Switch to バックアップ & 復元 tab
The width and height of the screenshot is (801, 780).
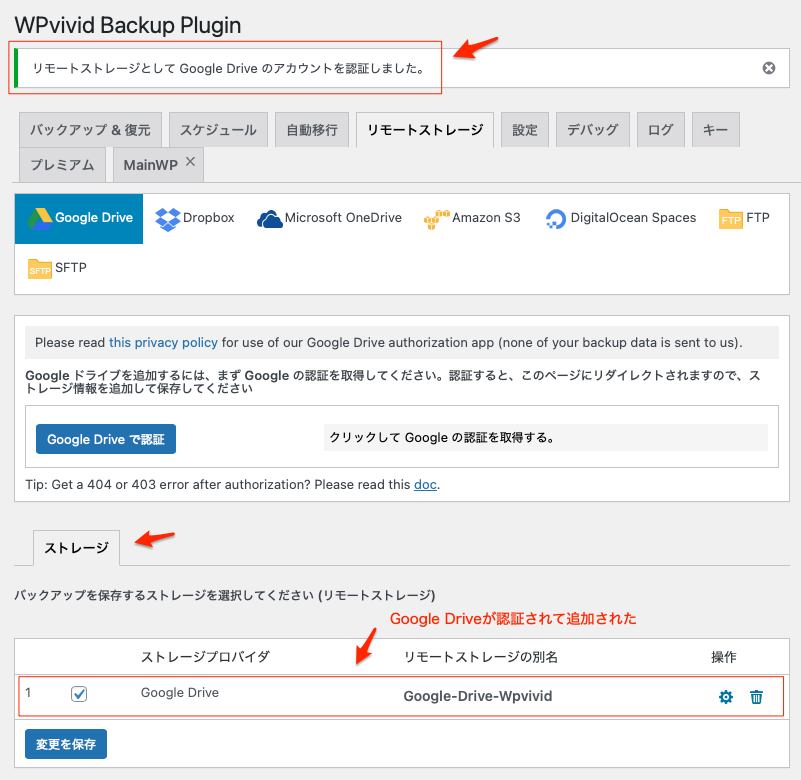click(x=90, y=130)
